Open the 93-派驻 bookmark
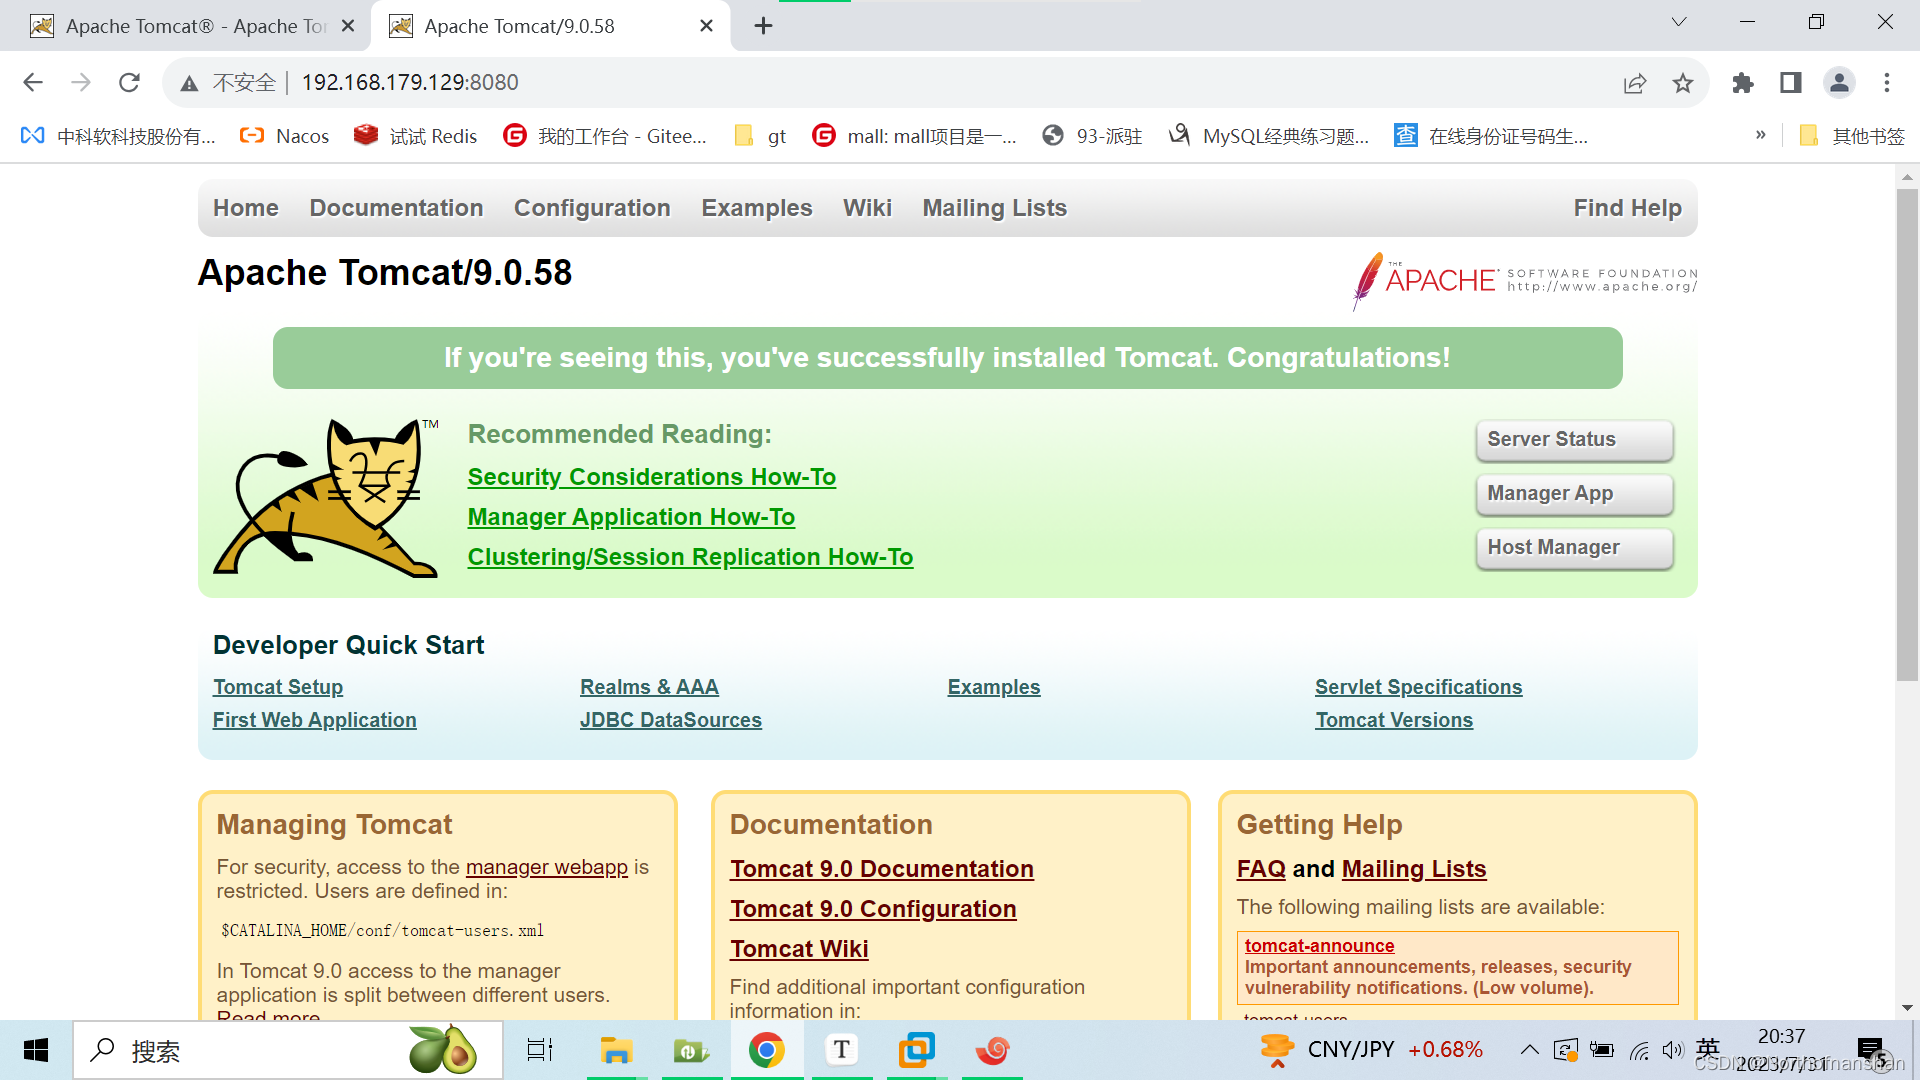This screenshot has width=1920, height=1080. pos(1092,136)
